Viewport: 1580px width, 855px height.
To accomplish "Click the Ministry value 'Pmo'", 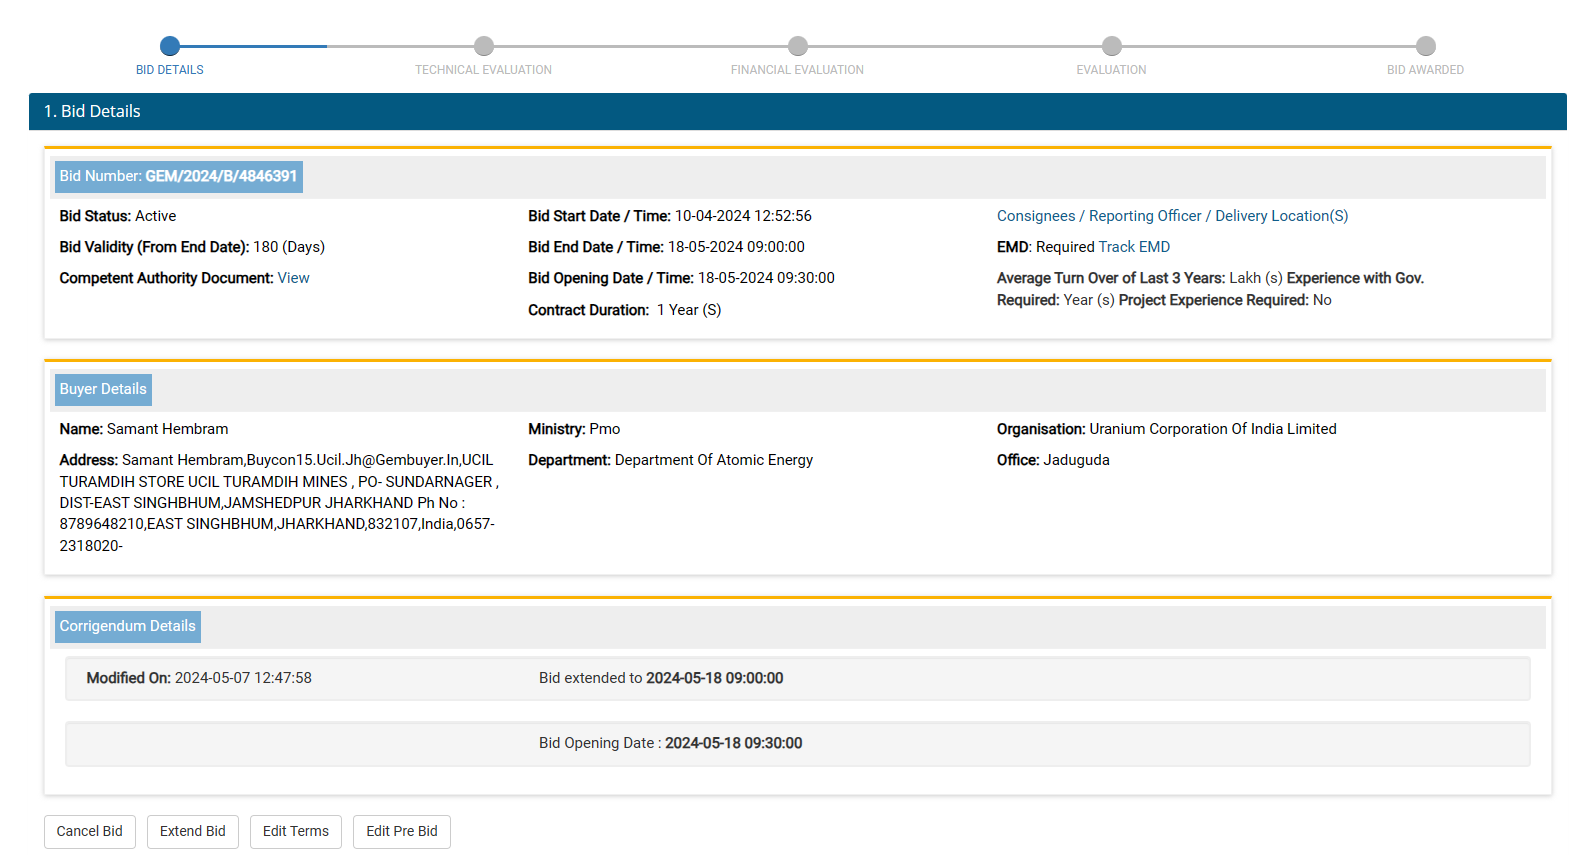I will 605,429.
